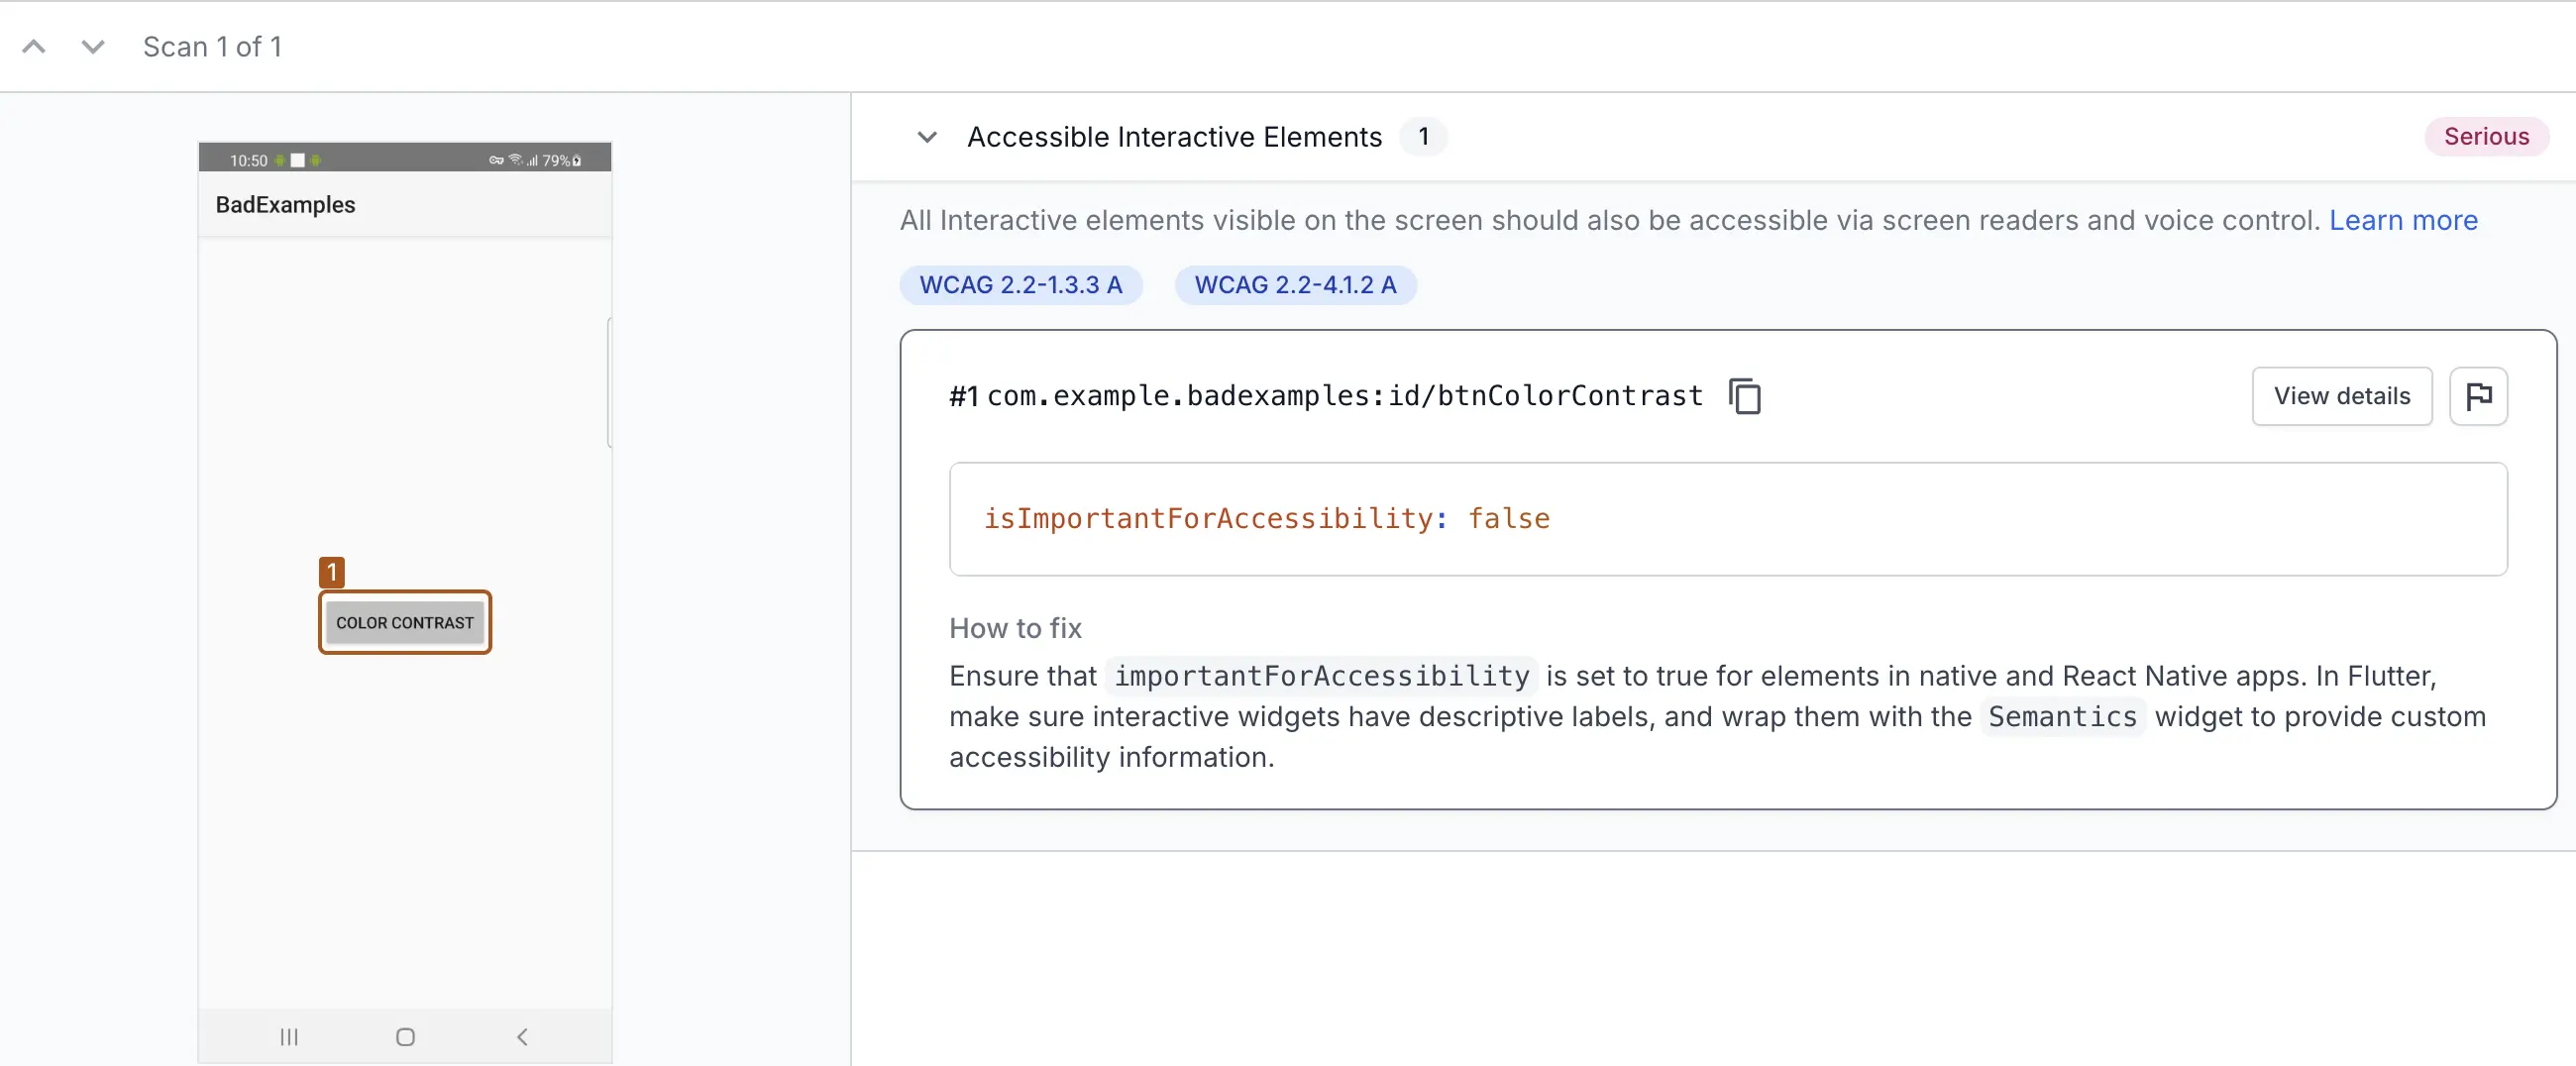Go to next scan with down arrow

93,47
